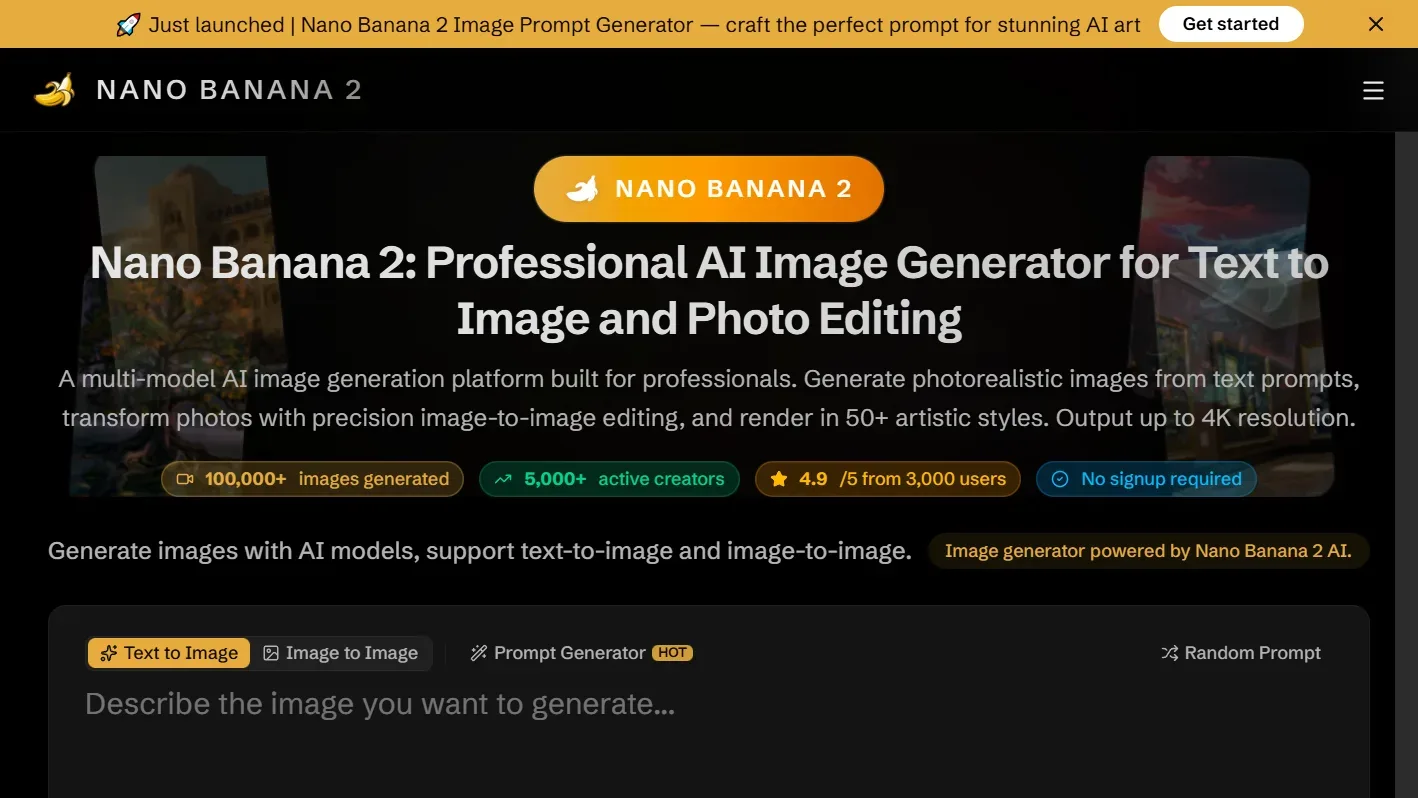Click the rocket icon in the banner
This screenshot has width=1418, height=798.
pyautogui.click(x=128, y=24)
